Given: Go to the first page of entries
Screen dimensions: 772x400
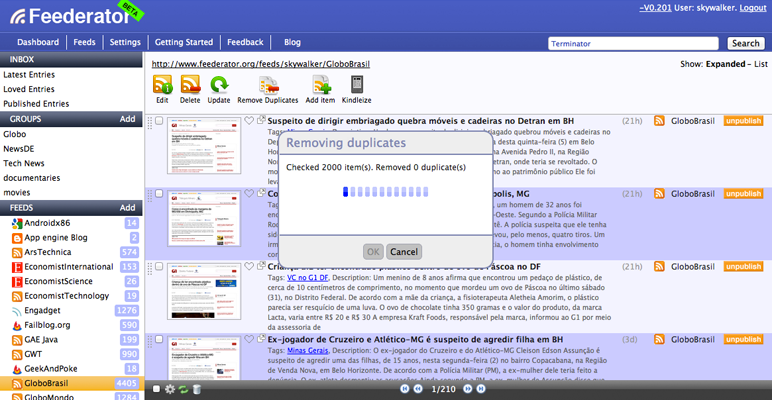Looking at the screenshot, I should click(x=405, y=389).
